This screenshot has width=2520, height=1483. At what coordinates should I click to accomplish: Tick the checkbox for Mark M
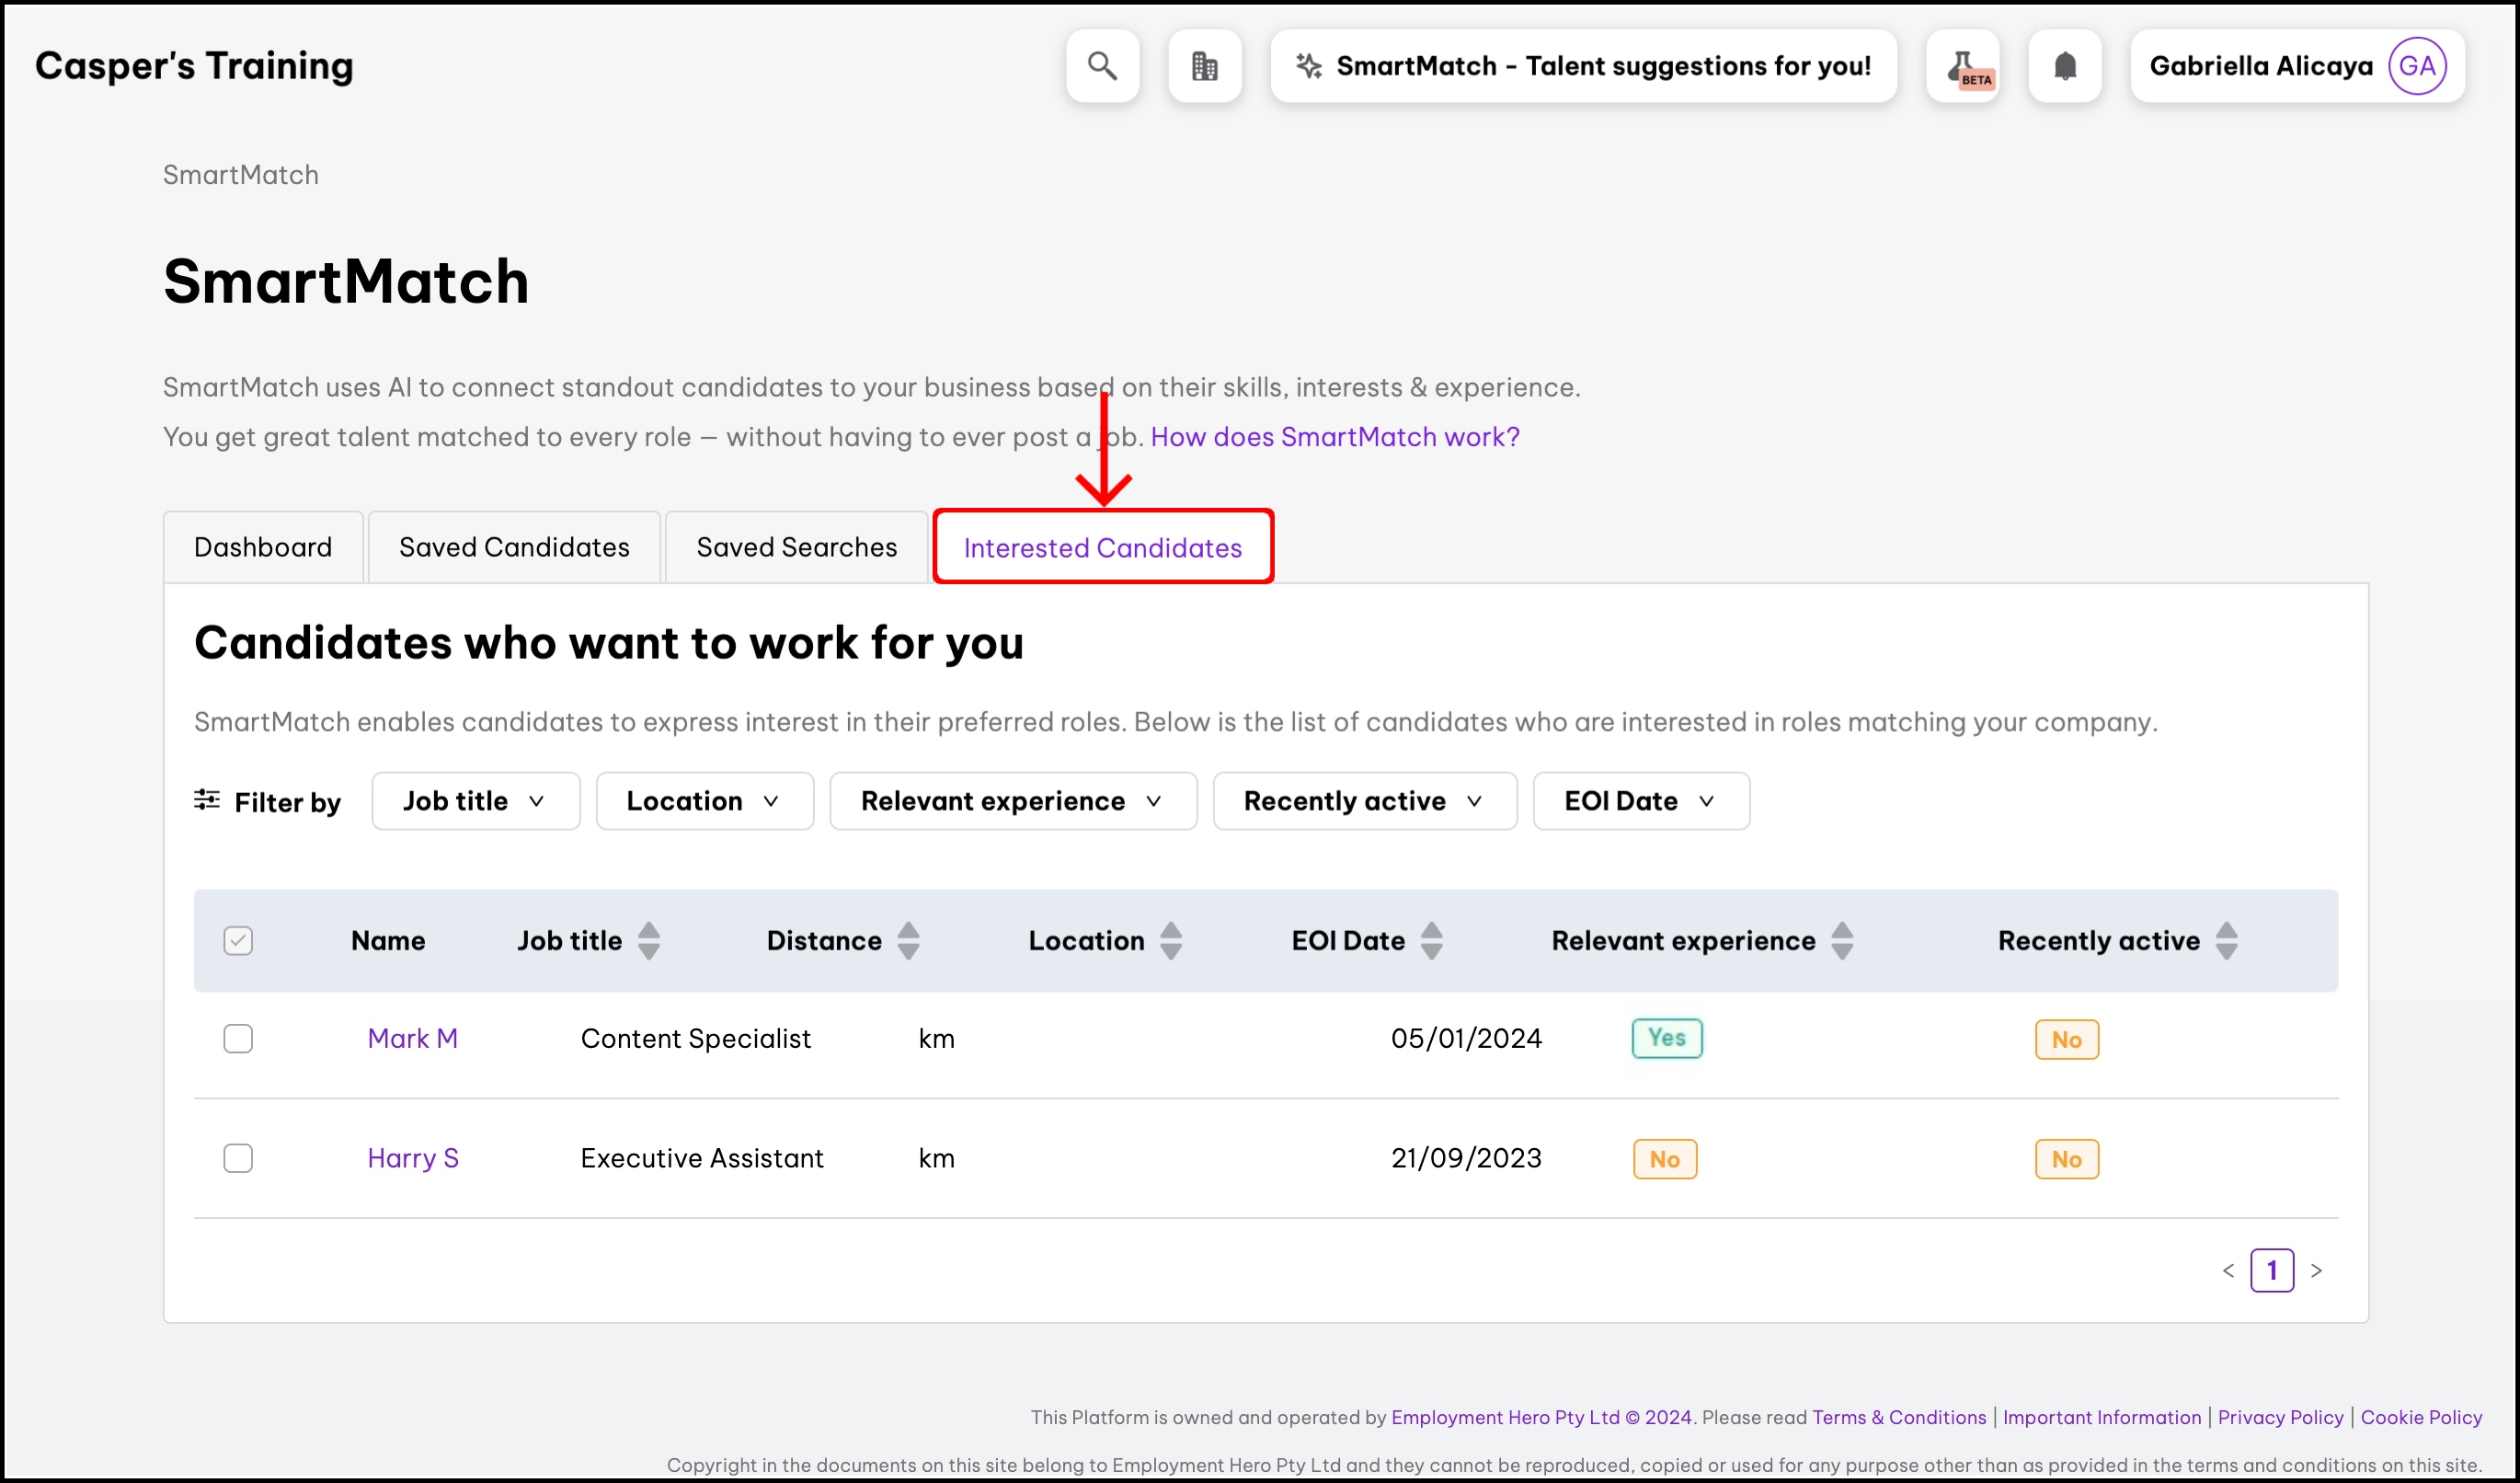tap(238, 1038)
